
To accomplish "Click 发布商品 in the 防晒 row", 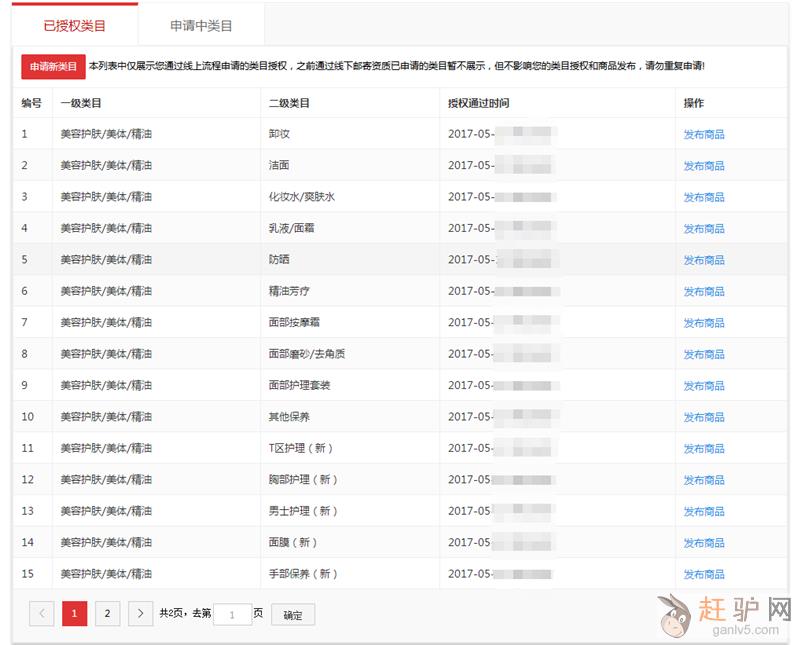I will pos(704,260).
